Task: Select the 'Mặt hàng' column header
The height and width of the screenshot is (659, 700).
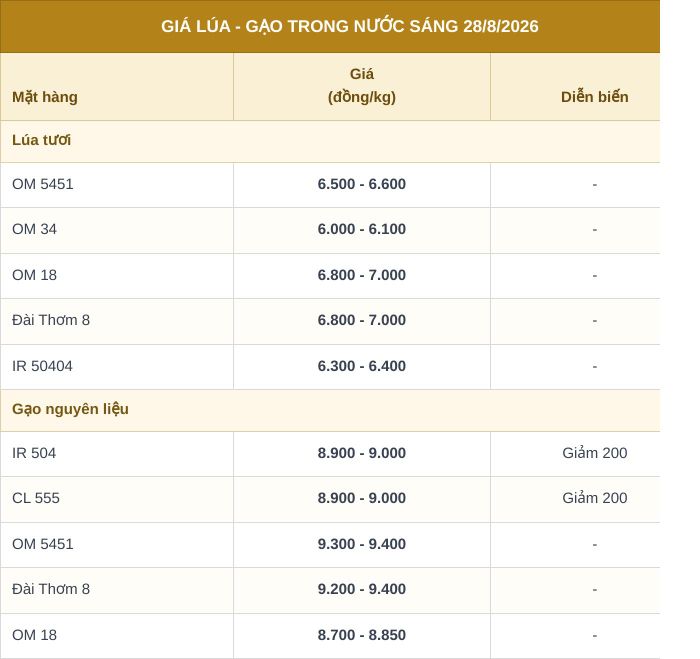Action: click(x=45, y=97)
